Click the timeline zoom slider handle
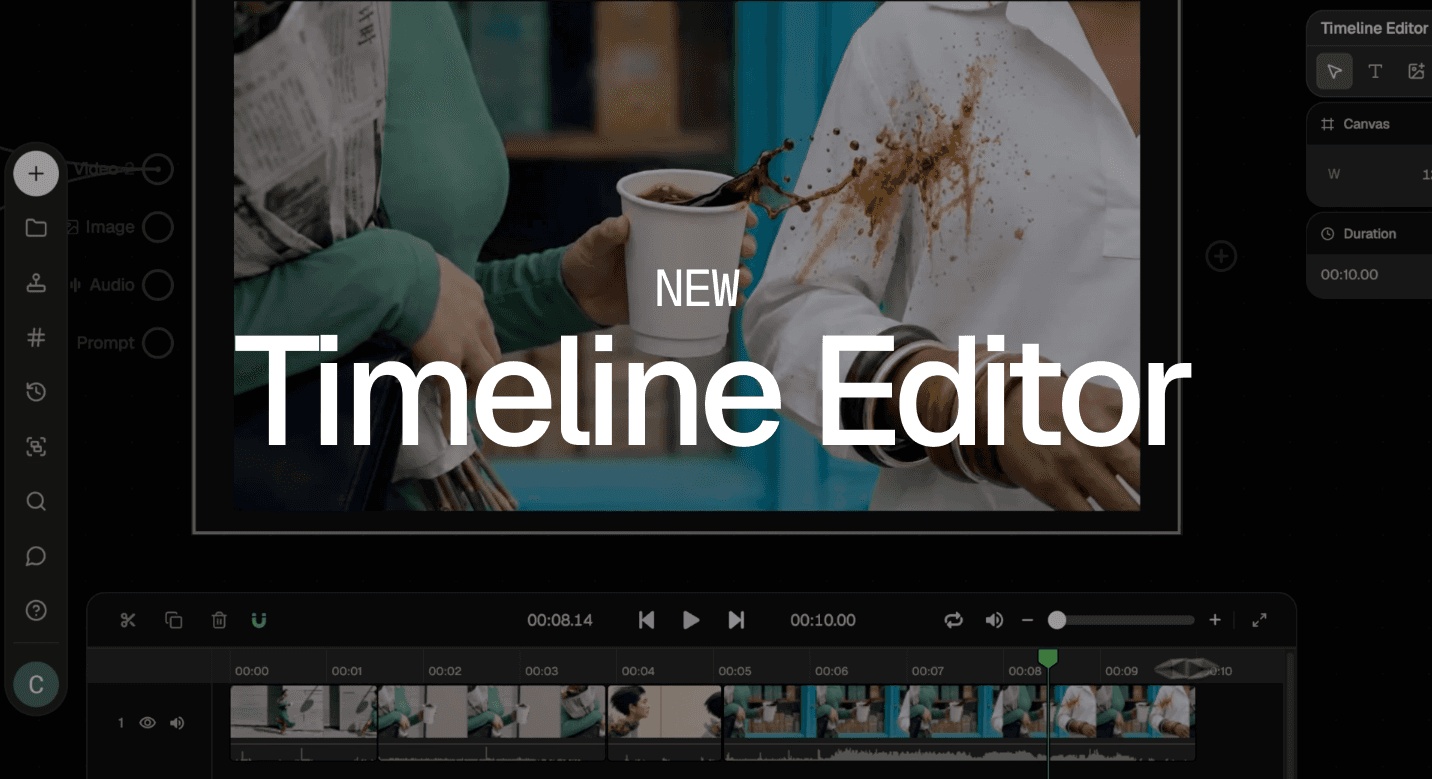The height and width of the screenshot is (779, 1432). (1057, 620)
